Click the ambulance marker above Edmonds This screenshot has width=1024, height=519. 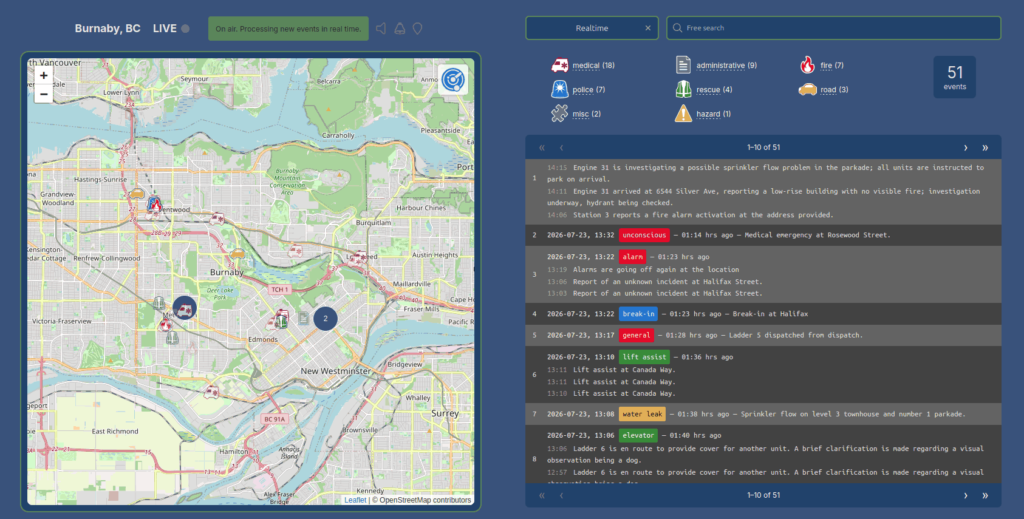click(x=281, y=315)
